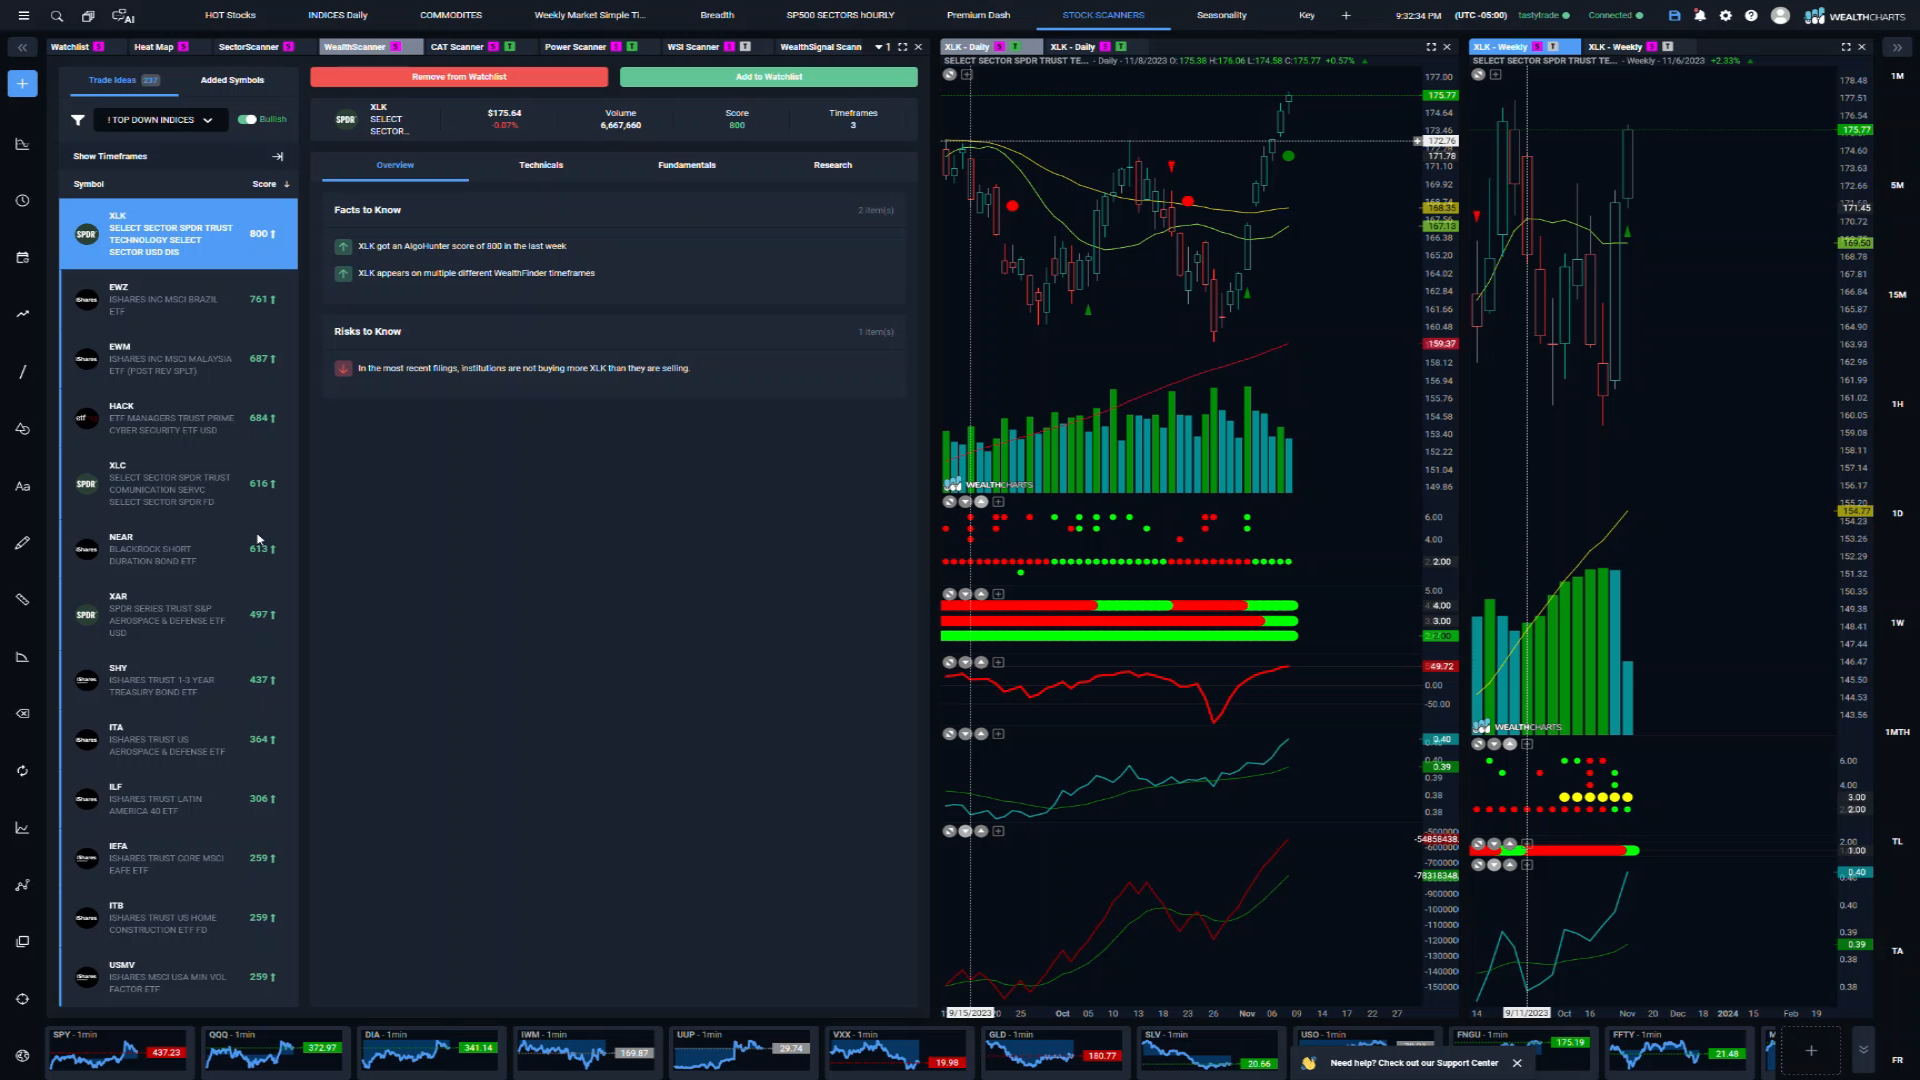This screenshot has height=1080, width=1920.
Task: Expand Show Timeframes arrow
Action: 278,157
